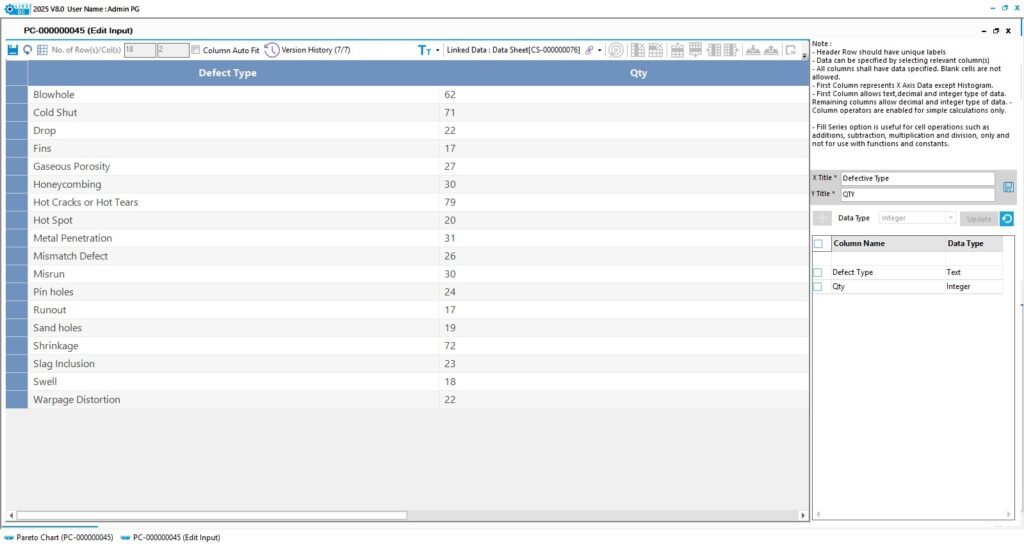1024x544 pixels.
Task: Select the Hot Cracks or Hot Tears cell
Action: (x=234, y=202)
